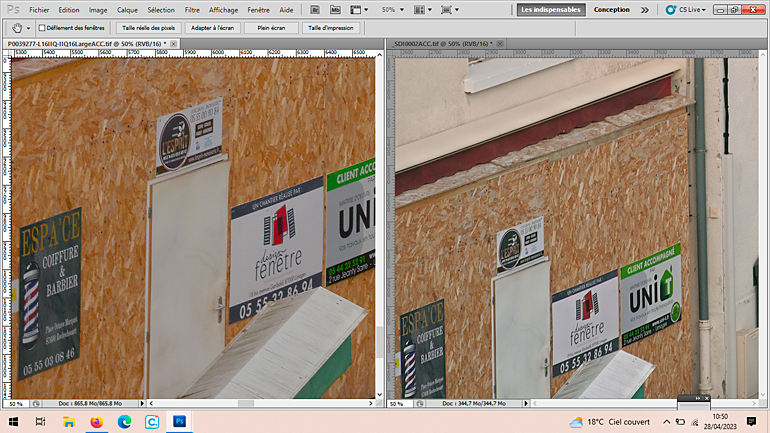This screenshot has height=433, width=770.
Task: Click Doc : 865,8 Mo status text
Action: click(90, 404)
